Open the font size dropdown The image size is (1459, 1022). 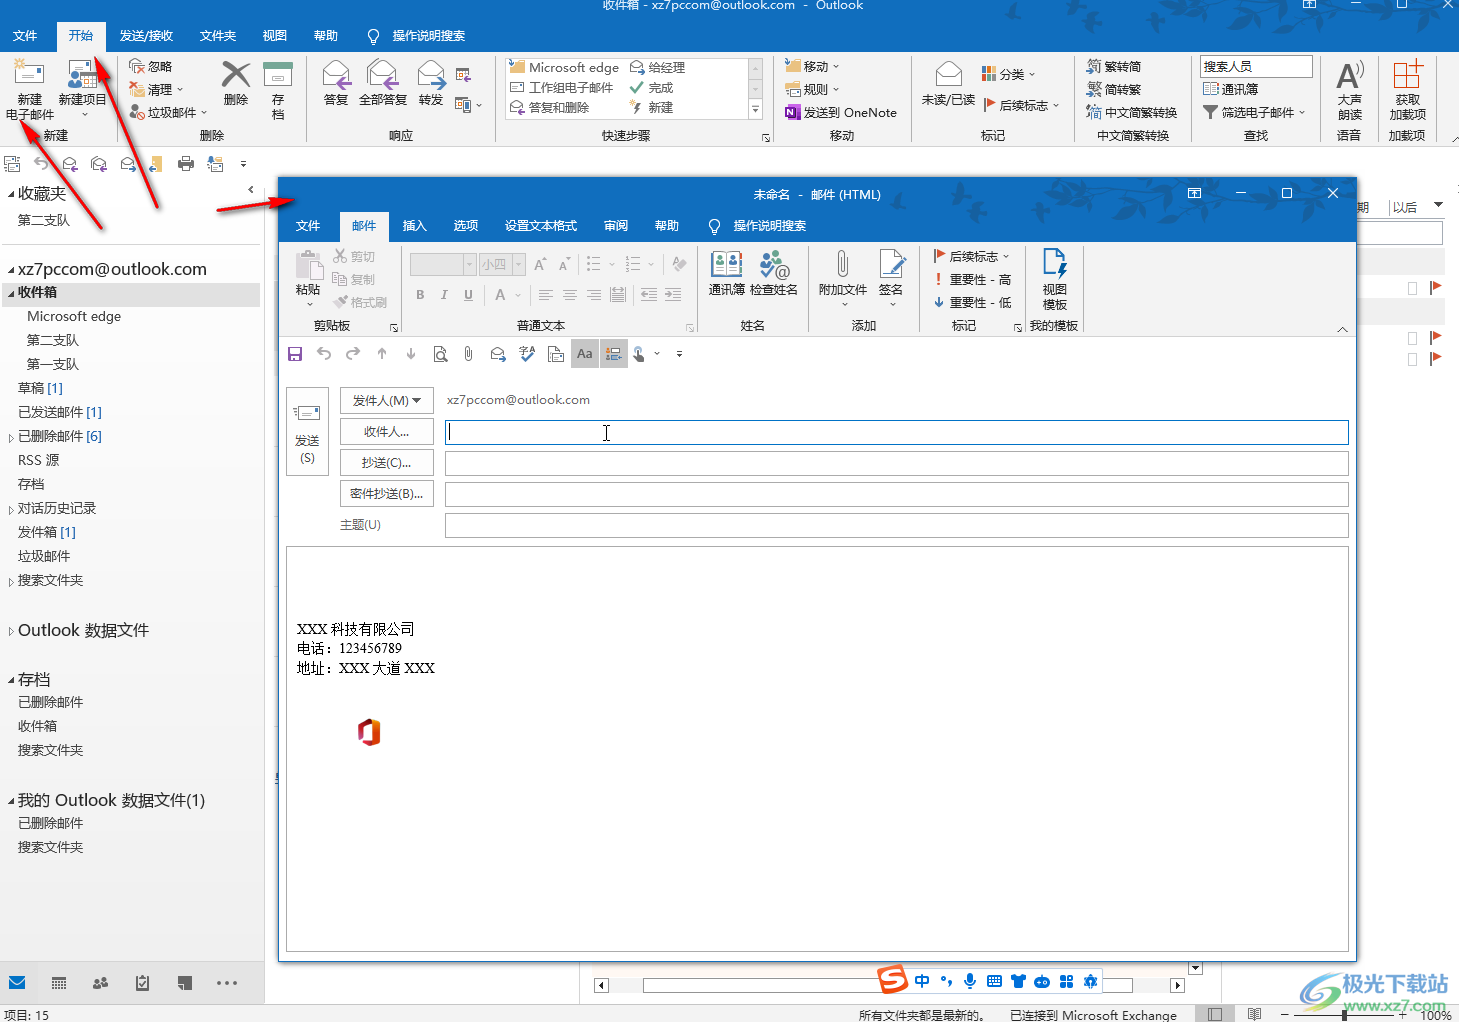[519, 264]
